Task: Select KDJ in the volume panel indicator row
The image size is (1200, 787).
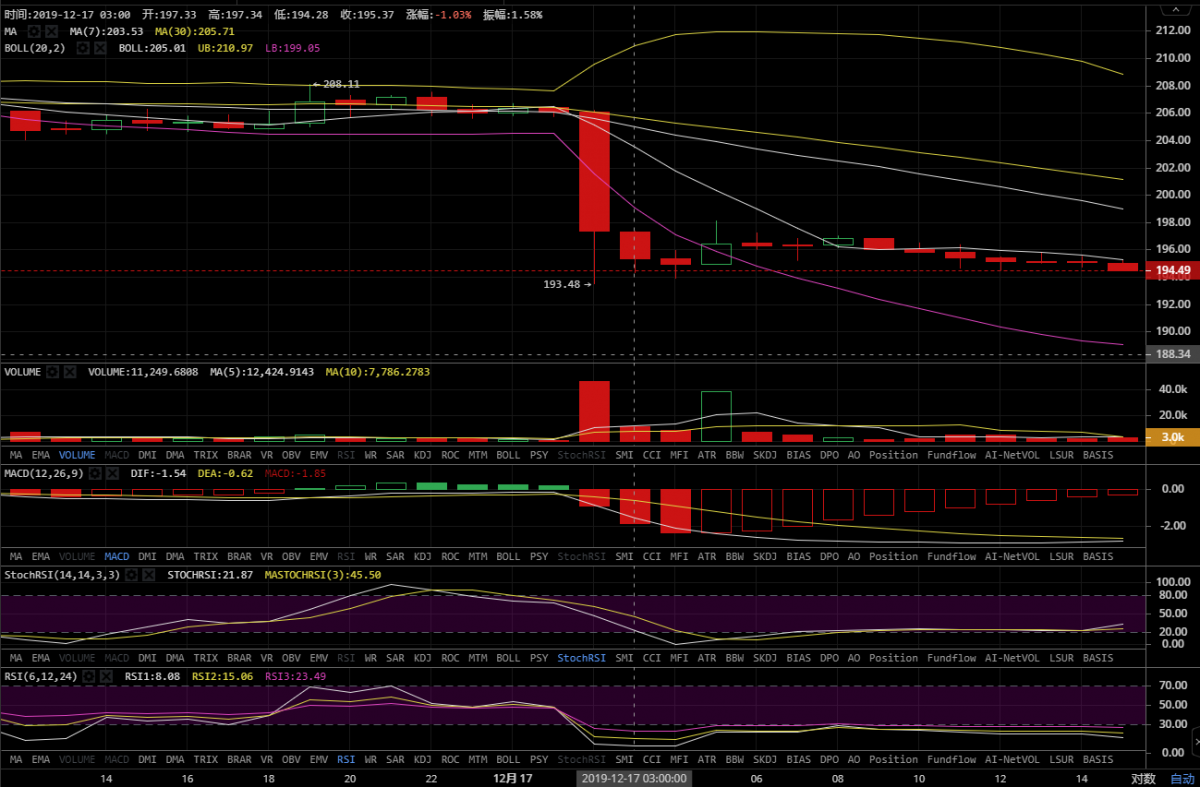Action: pyautogui.click(x=423, y=455)
